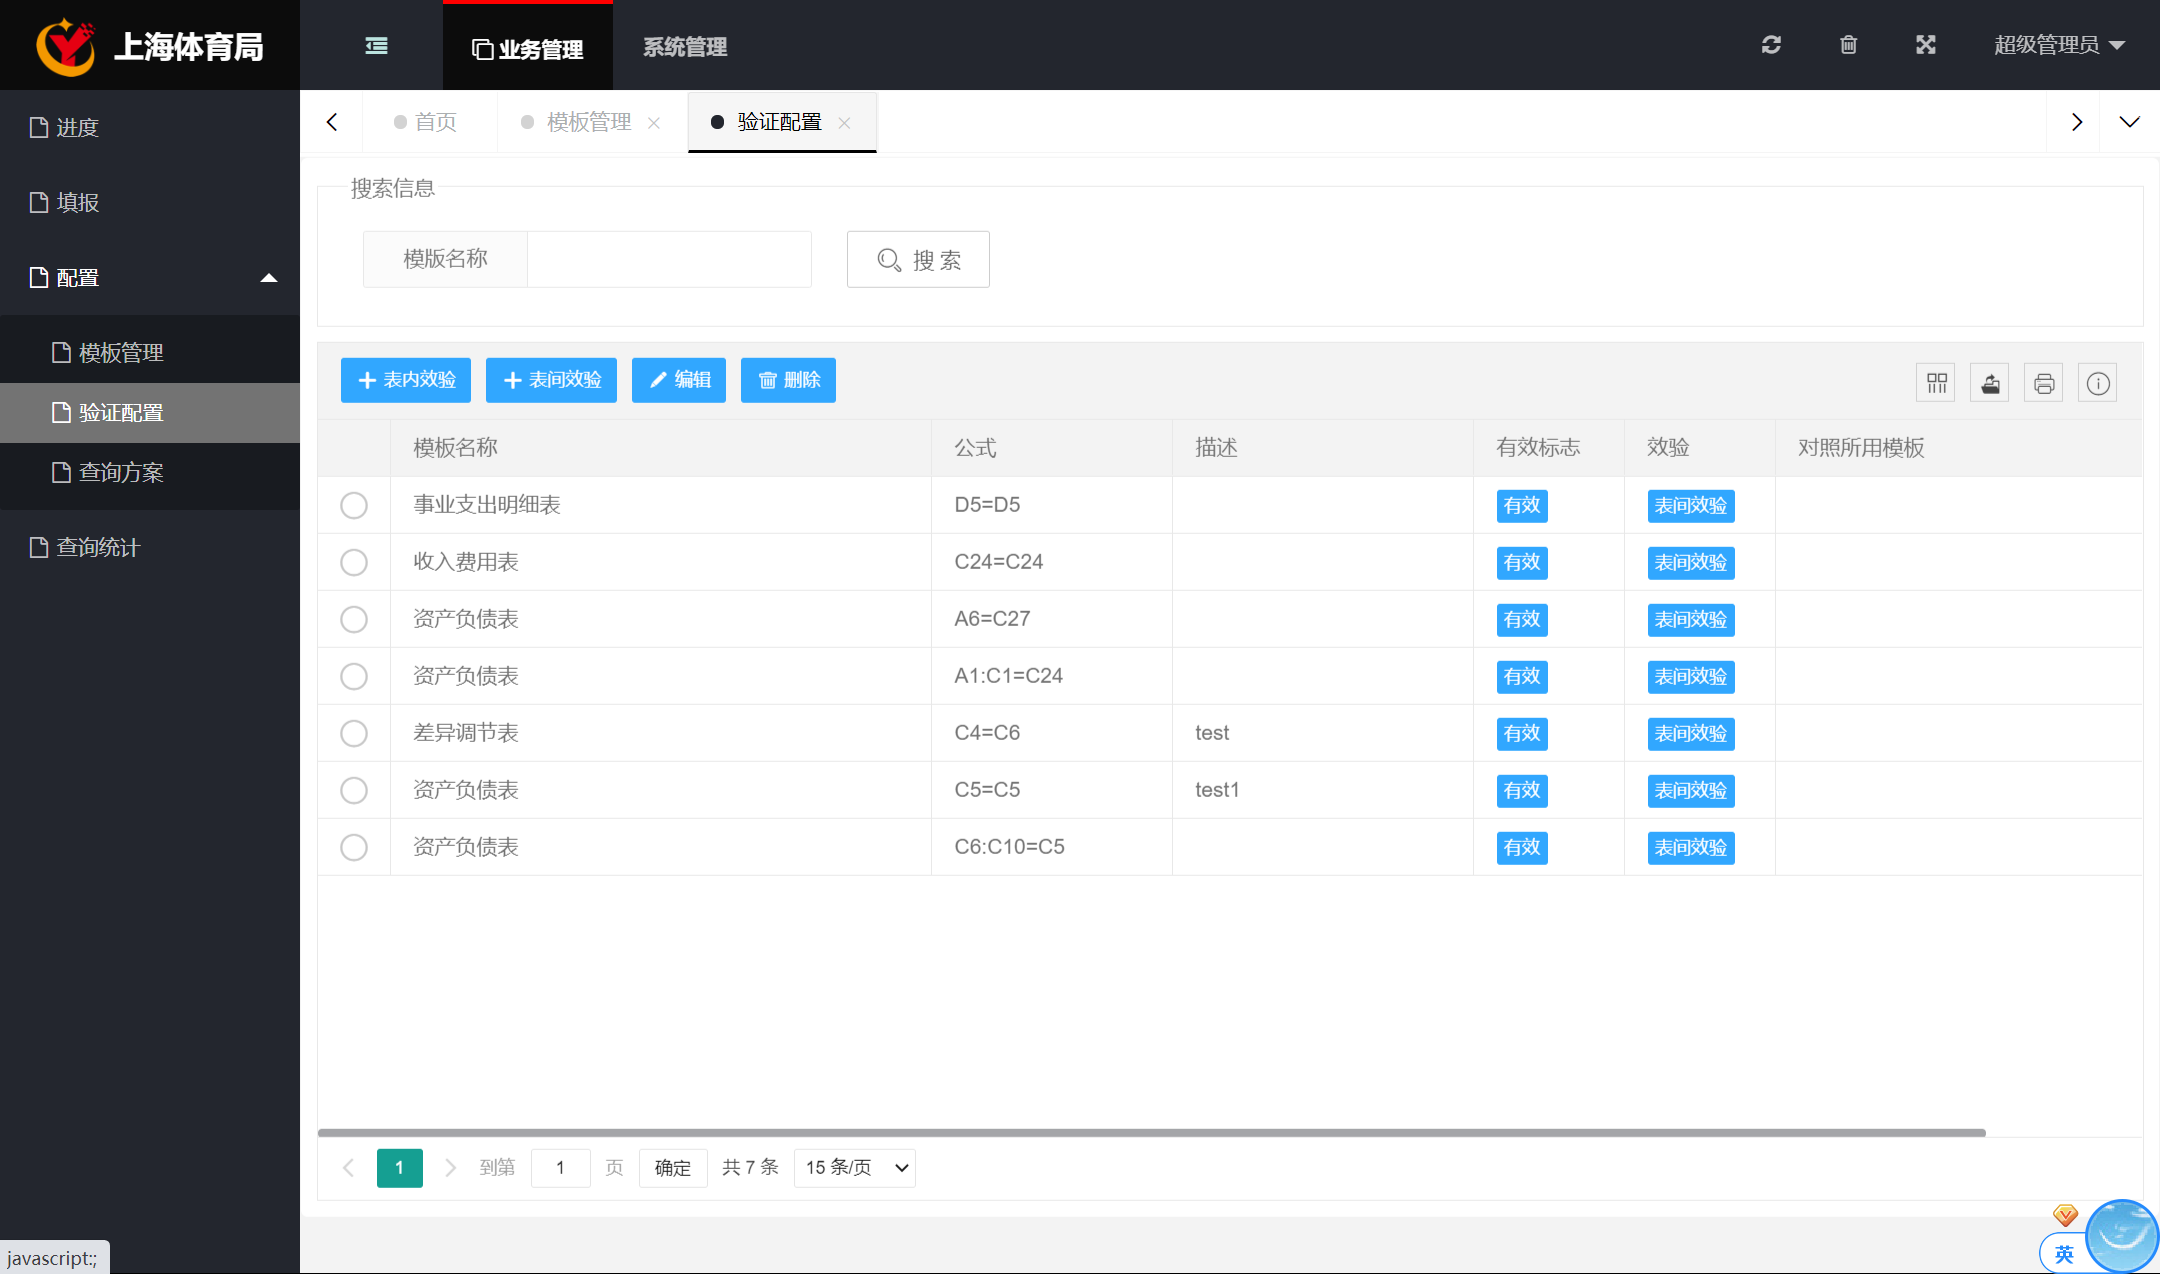The width and height of the screenshot is (2160, 1274).
Task: Print the table via printer icon
Action: click(x=2044, y=383)
